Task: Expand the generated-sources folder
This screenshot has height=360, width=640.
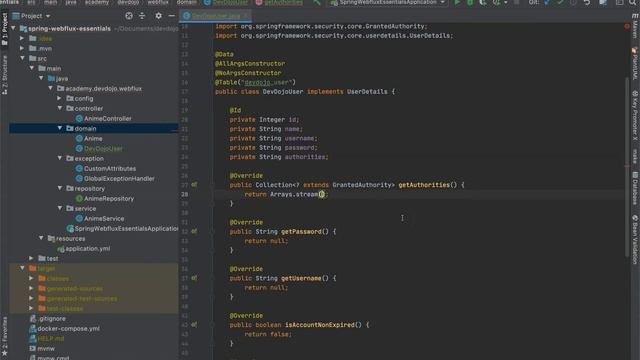Action: pos(31,289)
